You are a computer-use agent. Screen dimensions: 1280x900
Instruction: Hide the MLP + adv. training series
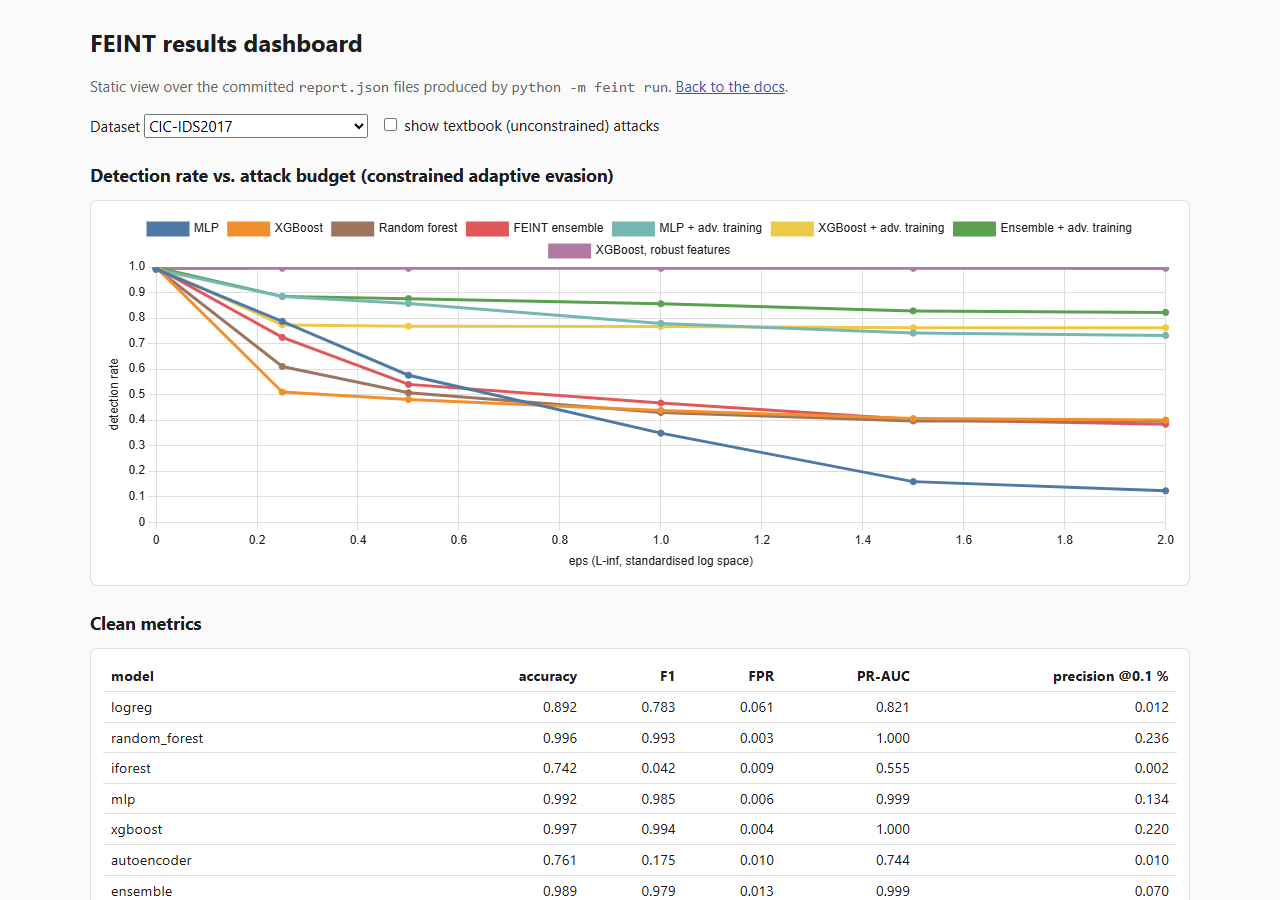pos(687,228)
